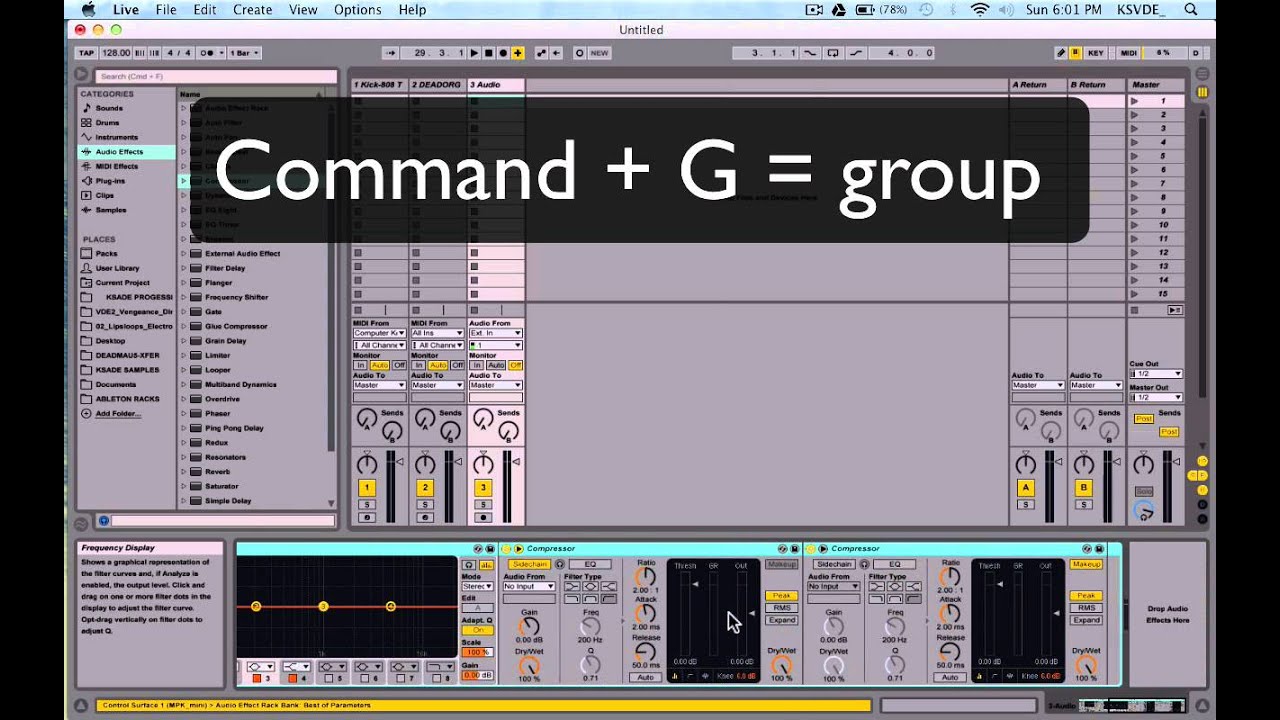Screen dimensions: 1280x720
Task: Select Expand mode on the first Compressor
Action: [781, 620]
